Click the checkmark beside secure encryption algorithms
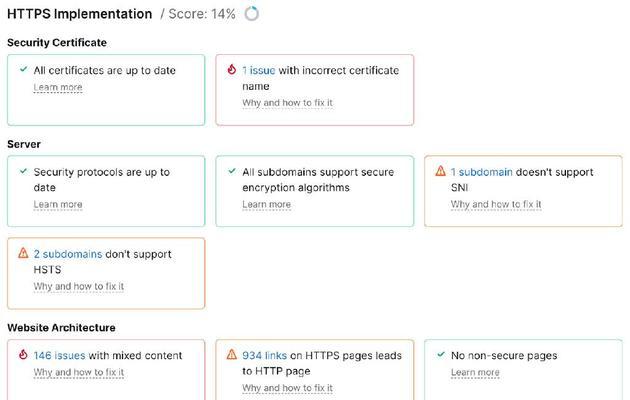 pyautogui.click(x=232, y=171)
